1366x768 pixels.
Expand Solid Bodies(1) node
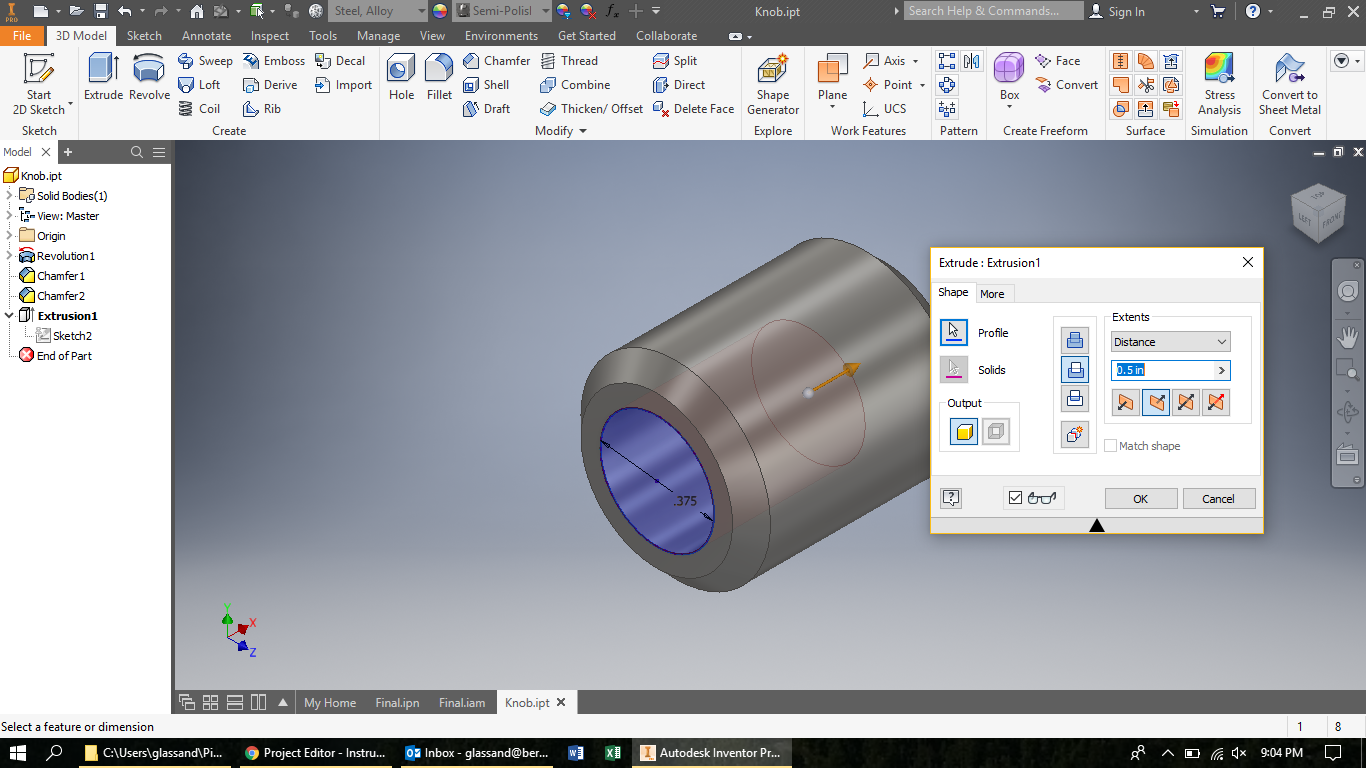[9, 196]
